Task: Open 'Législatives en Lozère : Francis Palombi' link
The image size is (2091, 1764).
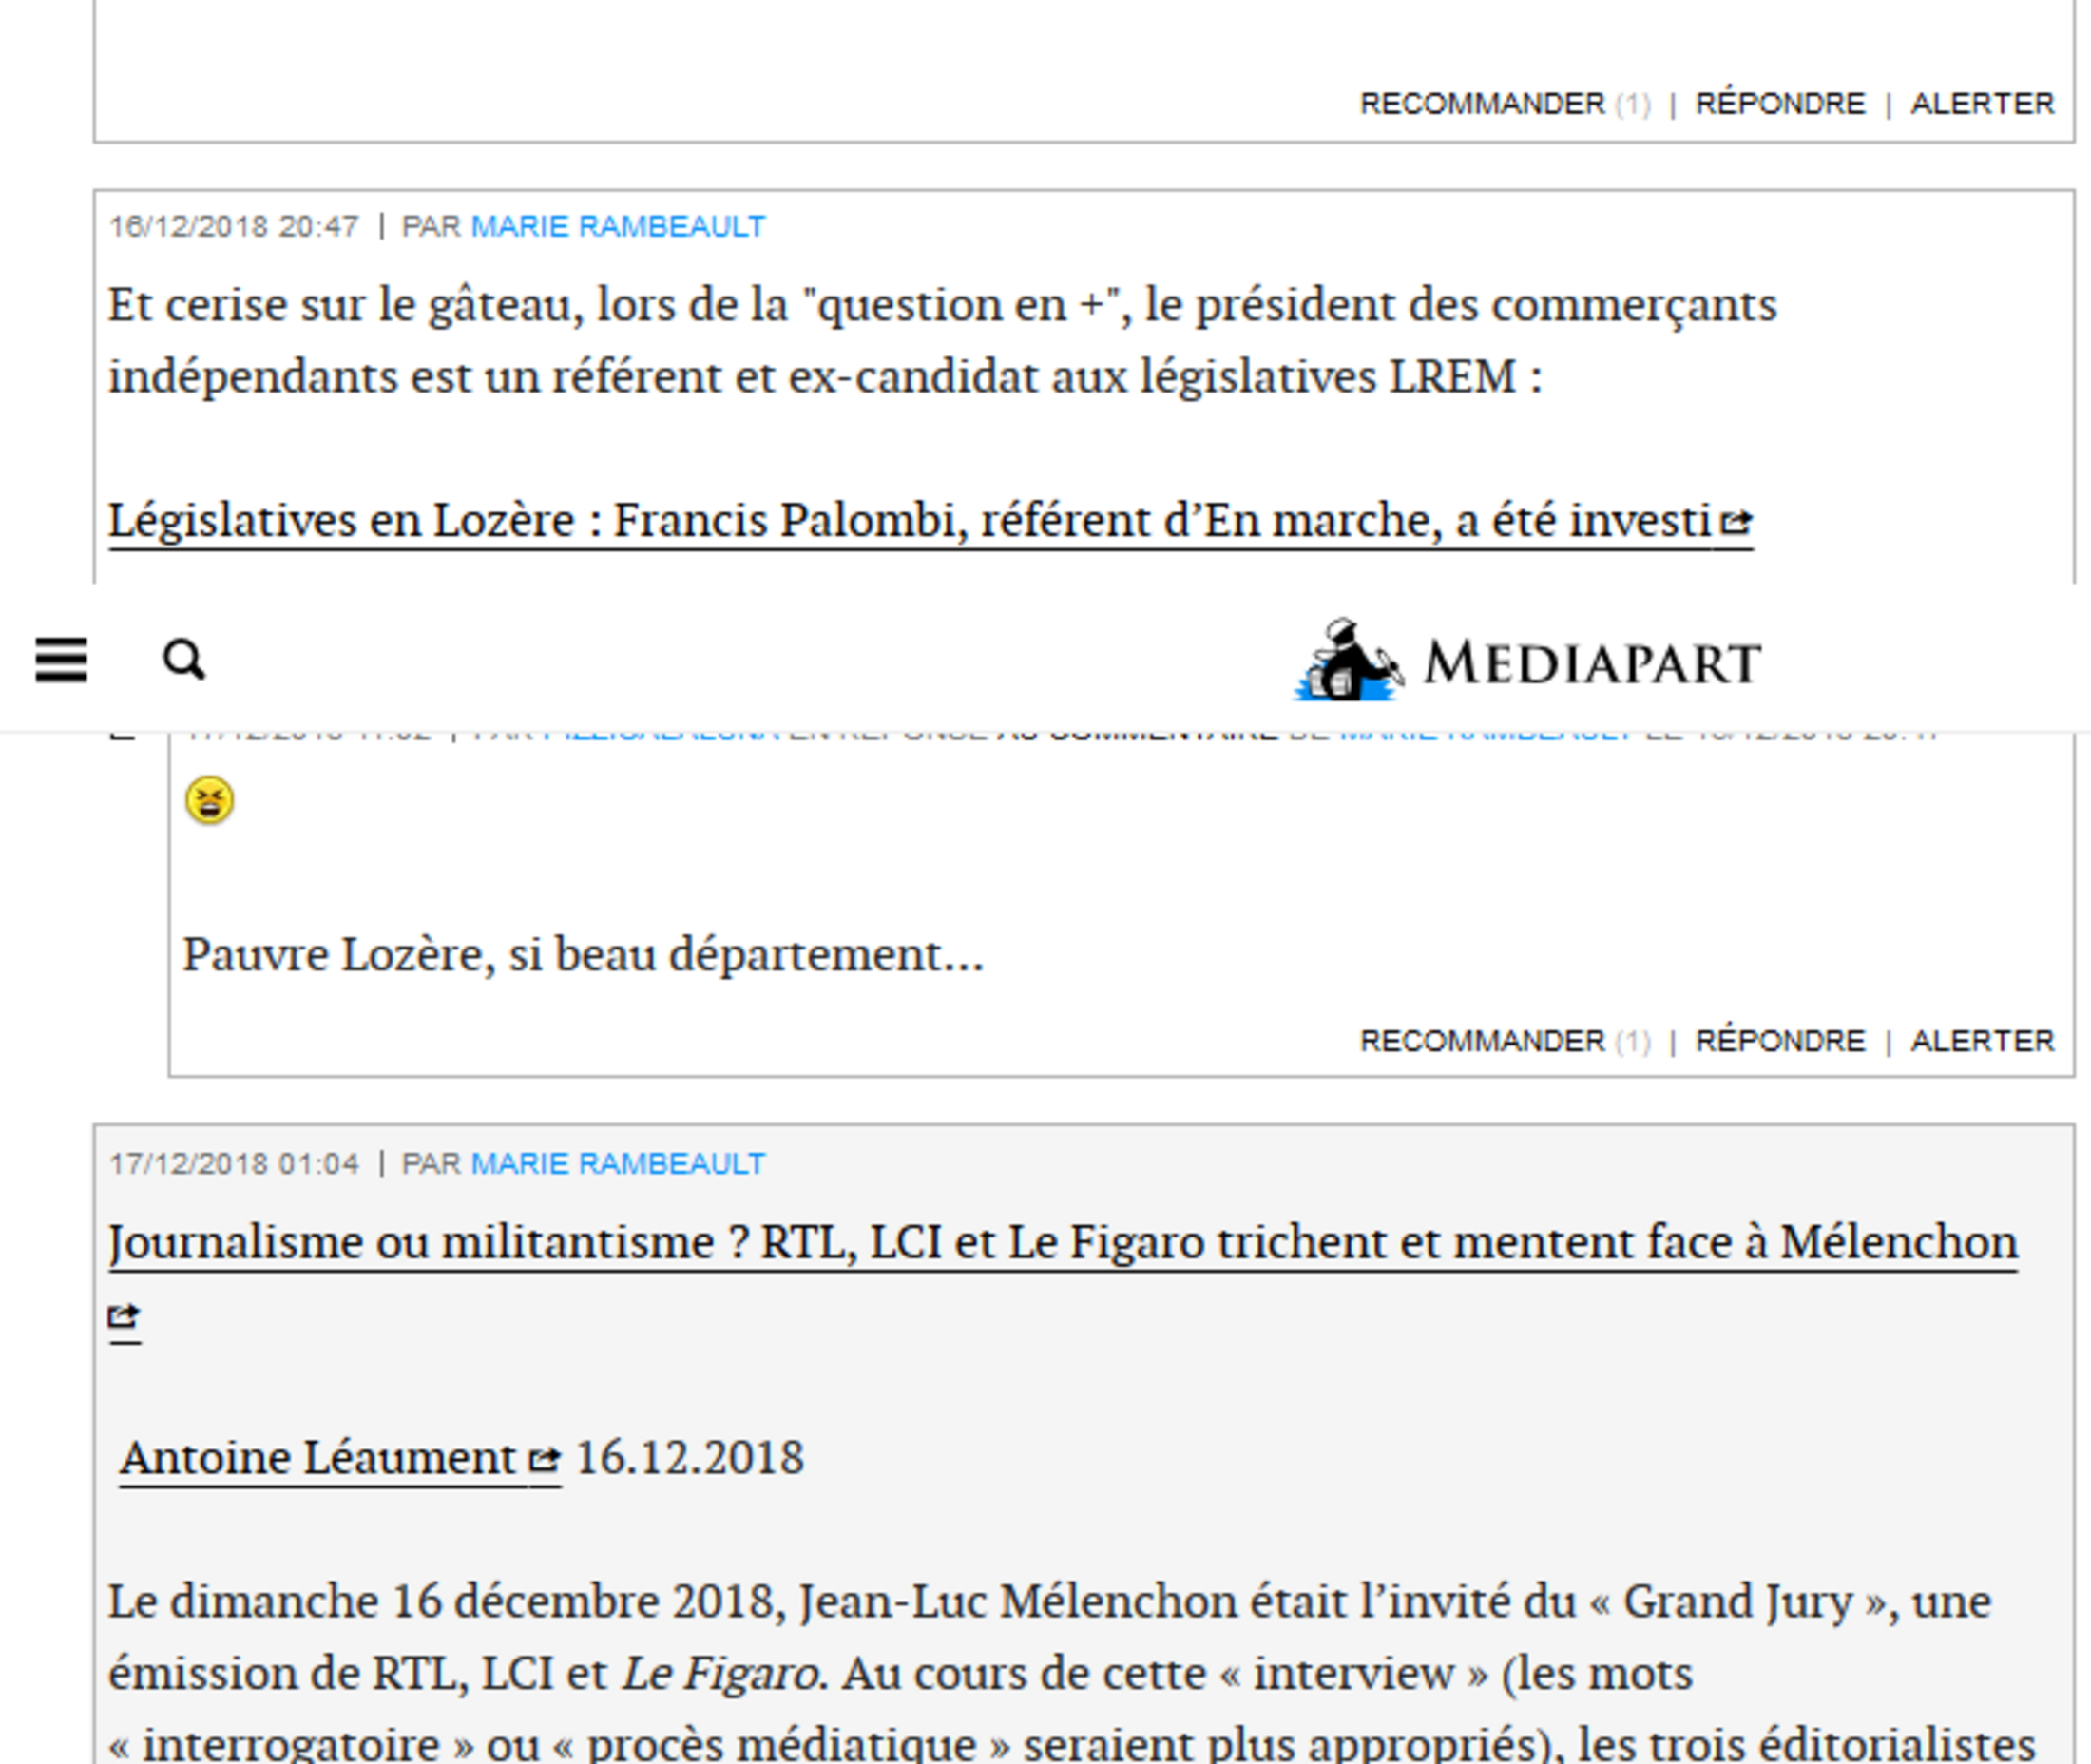Action: pyautogui.click(x=908, y=521)
